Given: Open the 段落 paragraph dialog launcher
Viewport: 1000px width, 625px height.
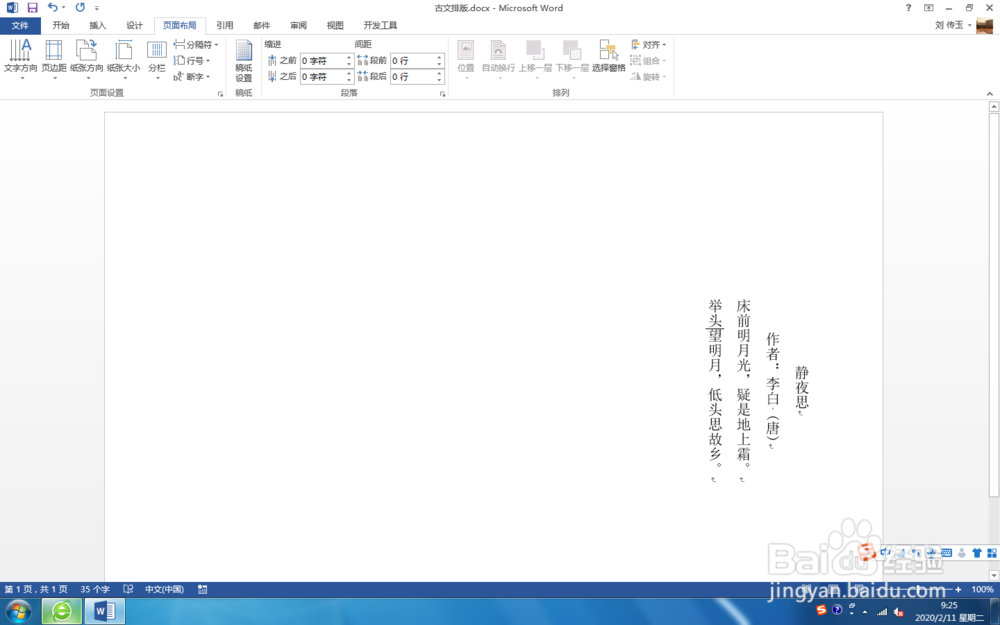Looking at the screenshot, I should [443, 94].
